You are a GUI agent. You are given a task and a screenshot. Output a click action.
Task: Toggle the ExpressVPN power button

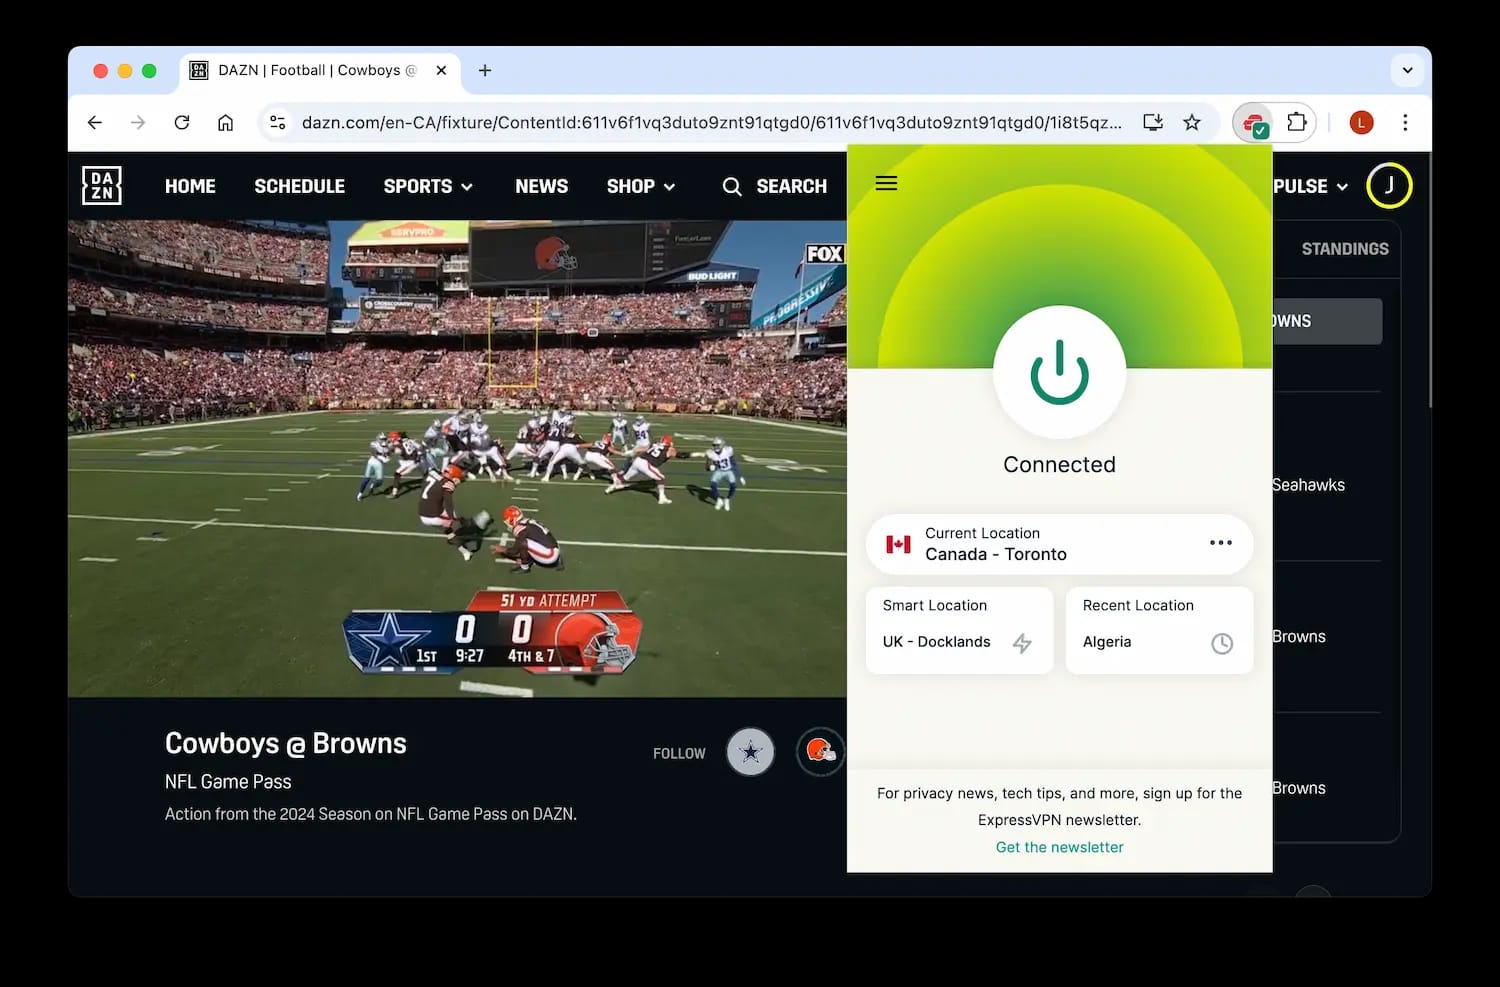1059,372
